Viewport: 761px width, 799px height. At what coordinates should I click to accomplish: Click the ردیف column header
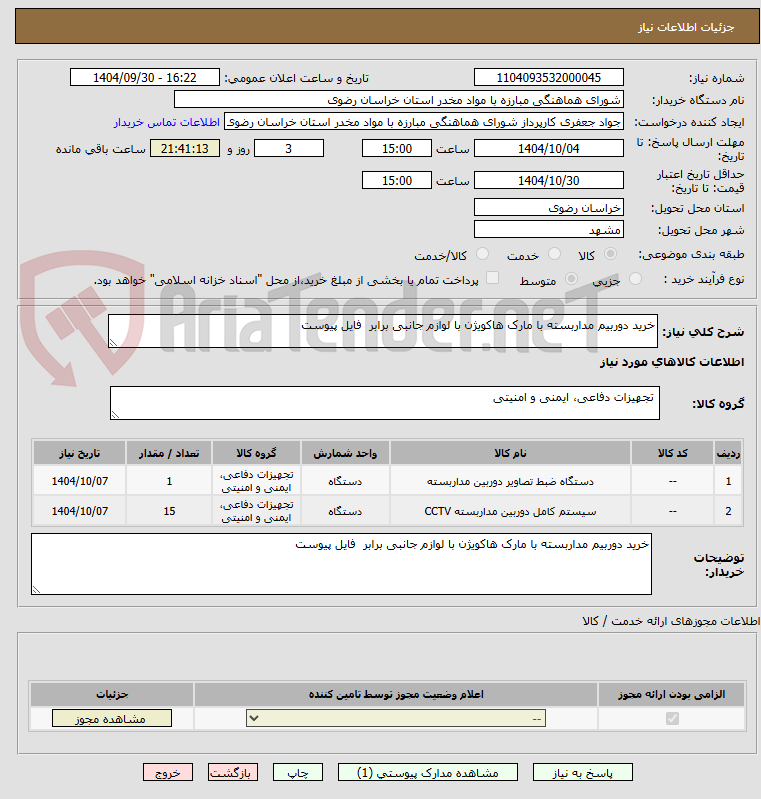pos(728,453)
